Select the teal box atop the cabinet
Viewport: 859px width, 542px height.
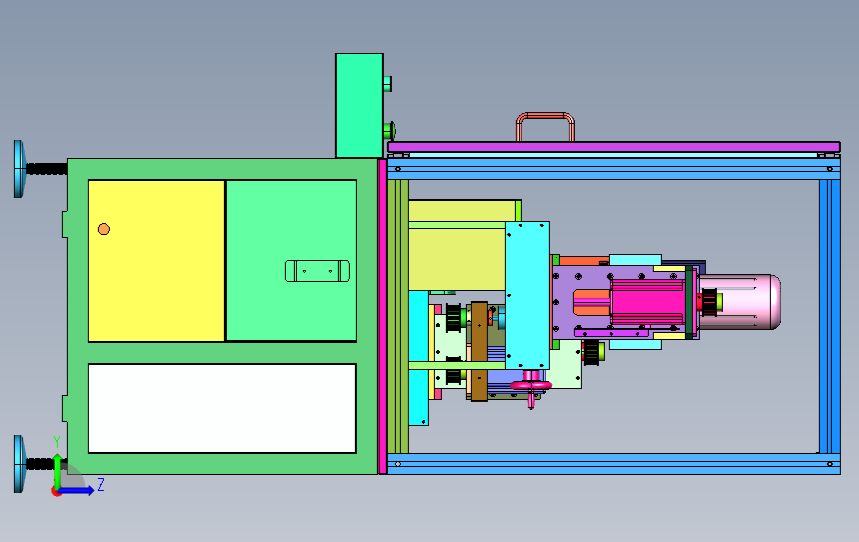359,105
